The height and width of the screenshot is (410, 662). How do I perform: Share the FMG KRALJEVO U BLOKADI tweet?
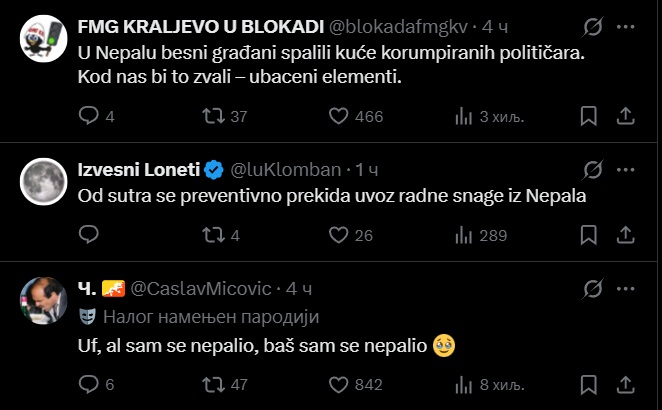626,116
